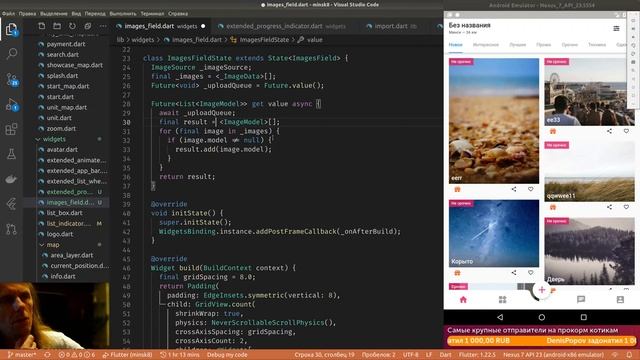This screenshot has height=360, width=640.
Task: Select the Лучшее tab in the app
Action: [x=518, y=45]
